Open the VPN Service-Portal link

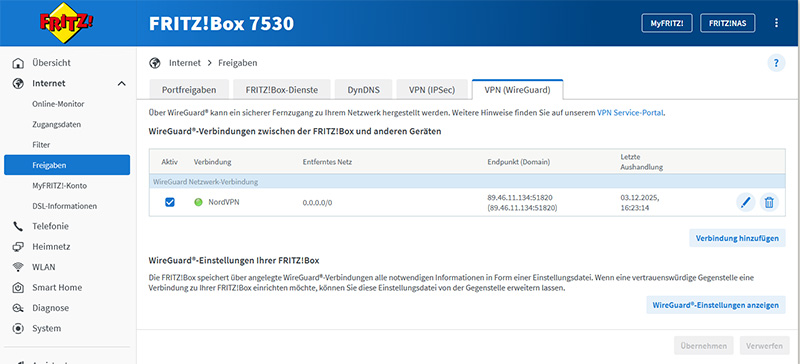630,113
